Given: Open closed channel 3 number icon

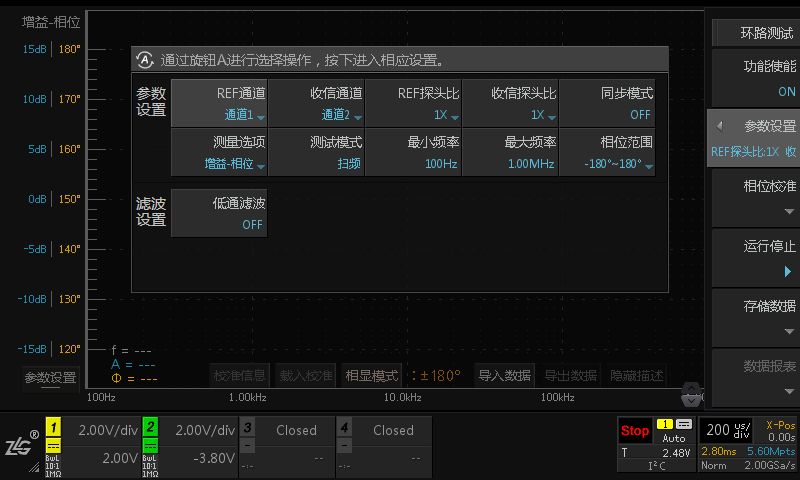Looking at the screenshot, I should coord(247,427).
